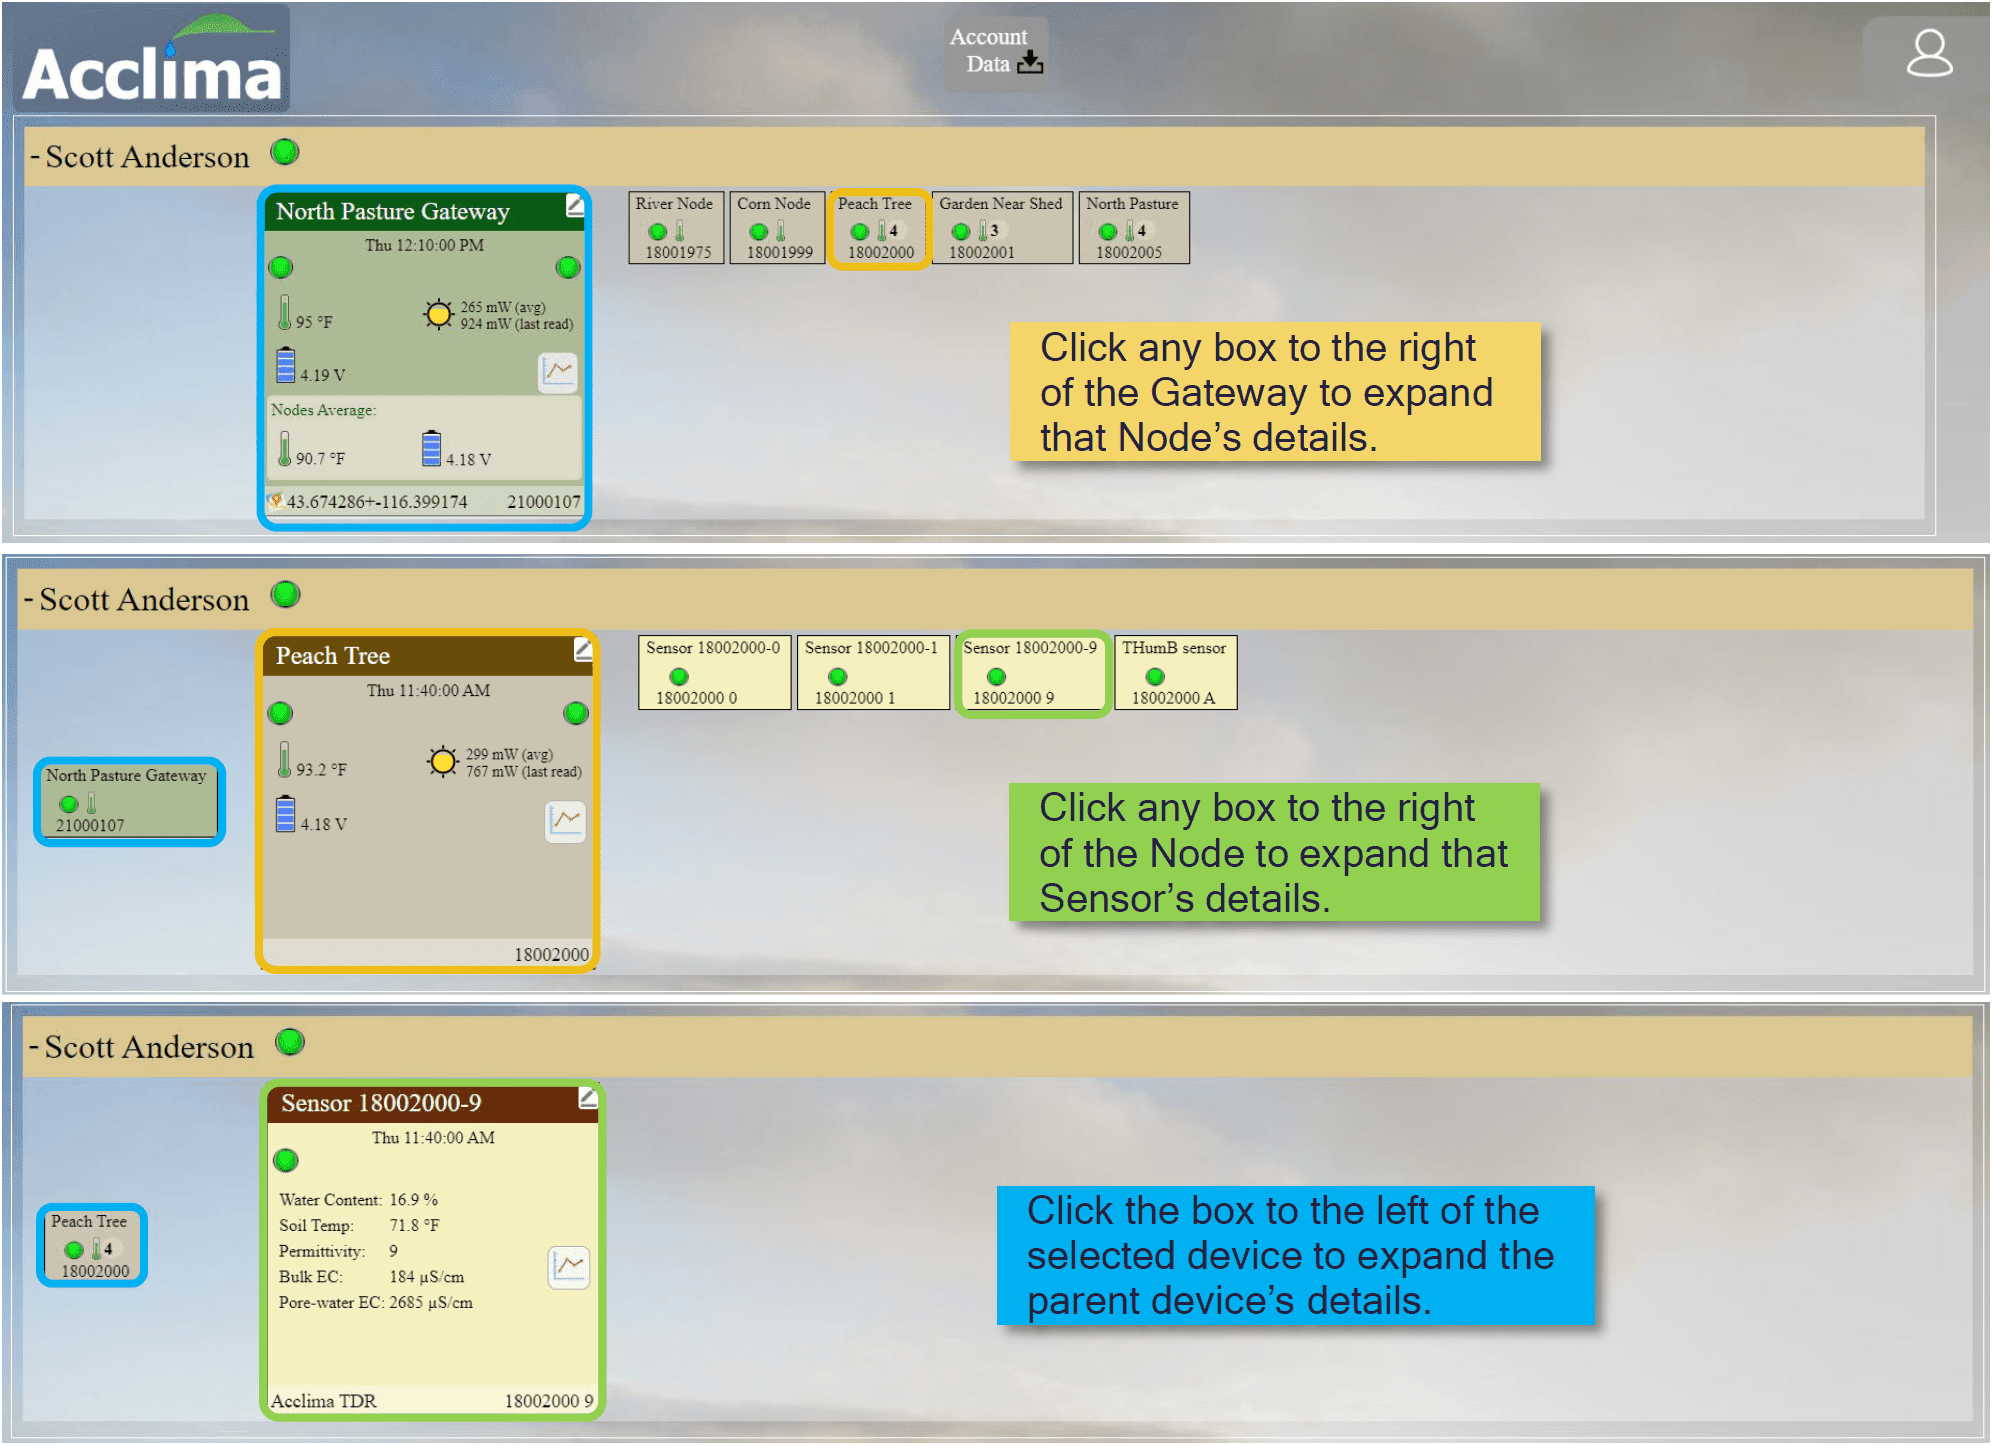
Task: Click edit pencil on Peach Tree card
Action: (582, 651)
